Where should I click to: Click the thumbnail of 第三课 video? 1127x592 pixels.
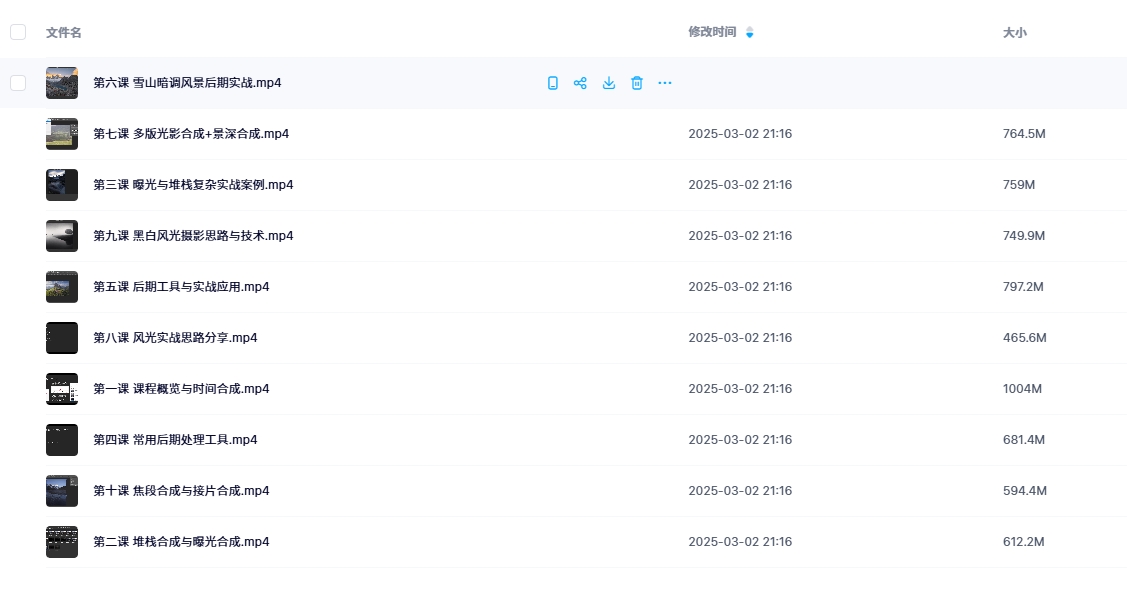[x=62, y=185]
